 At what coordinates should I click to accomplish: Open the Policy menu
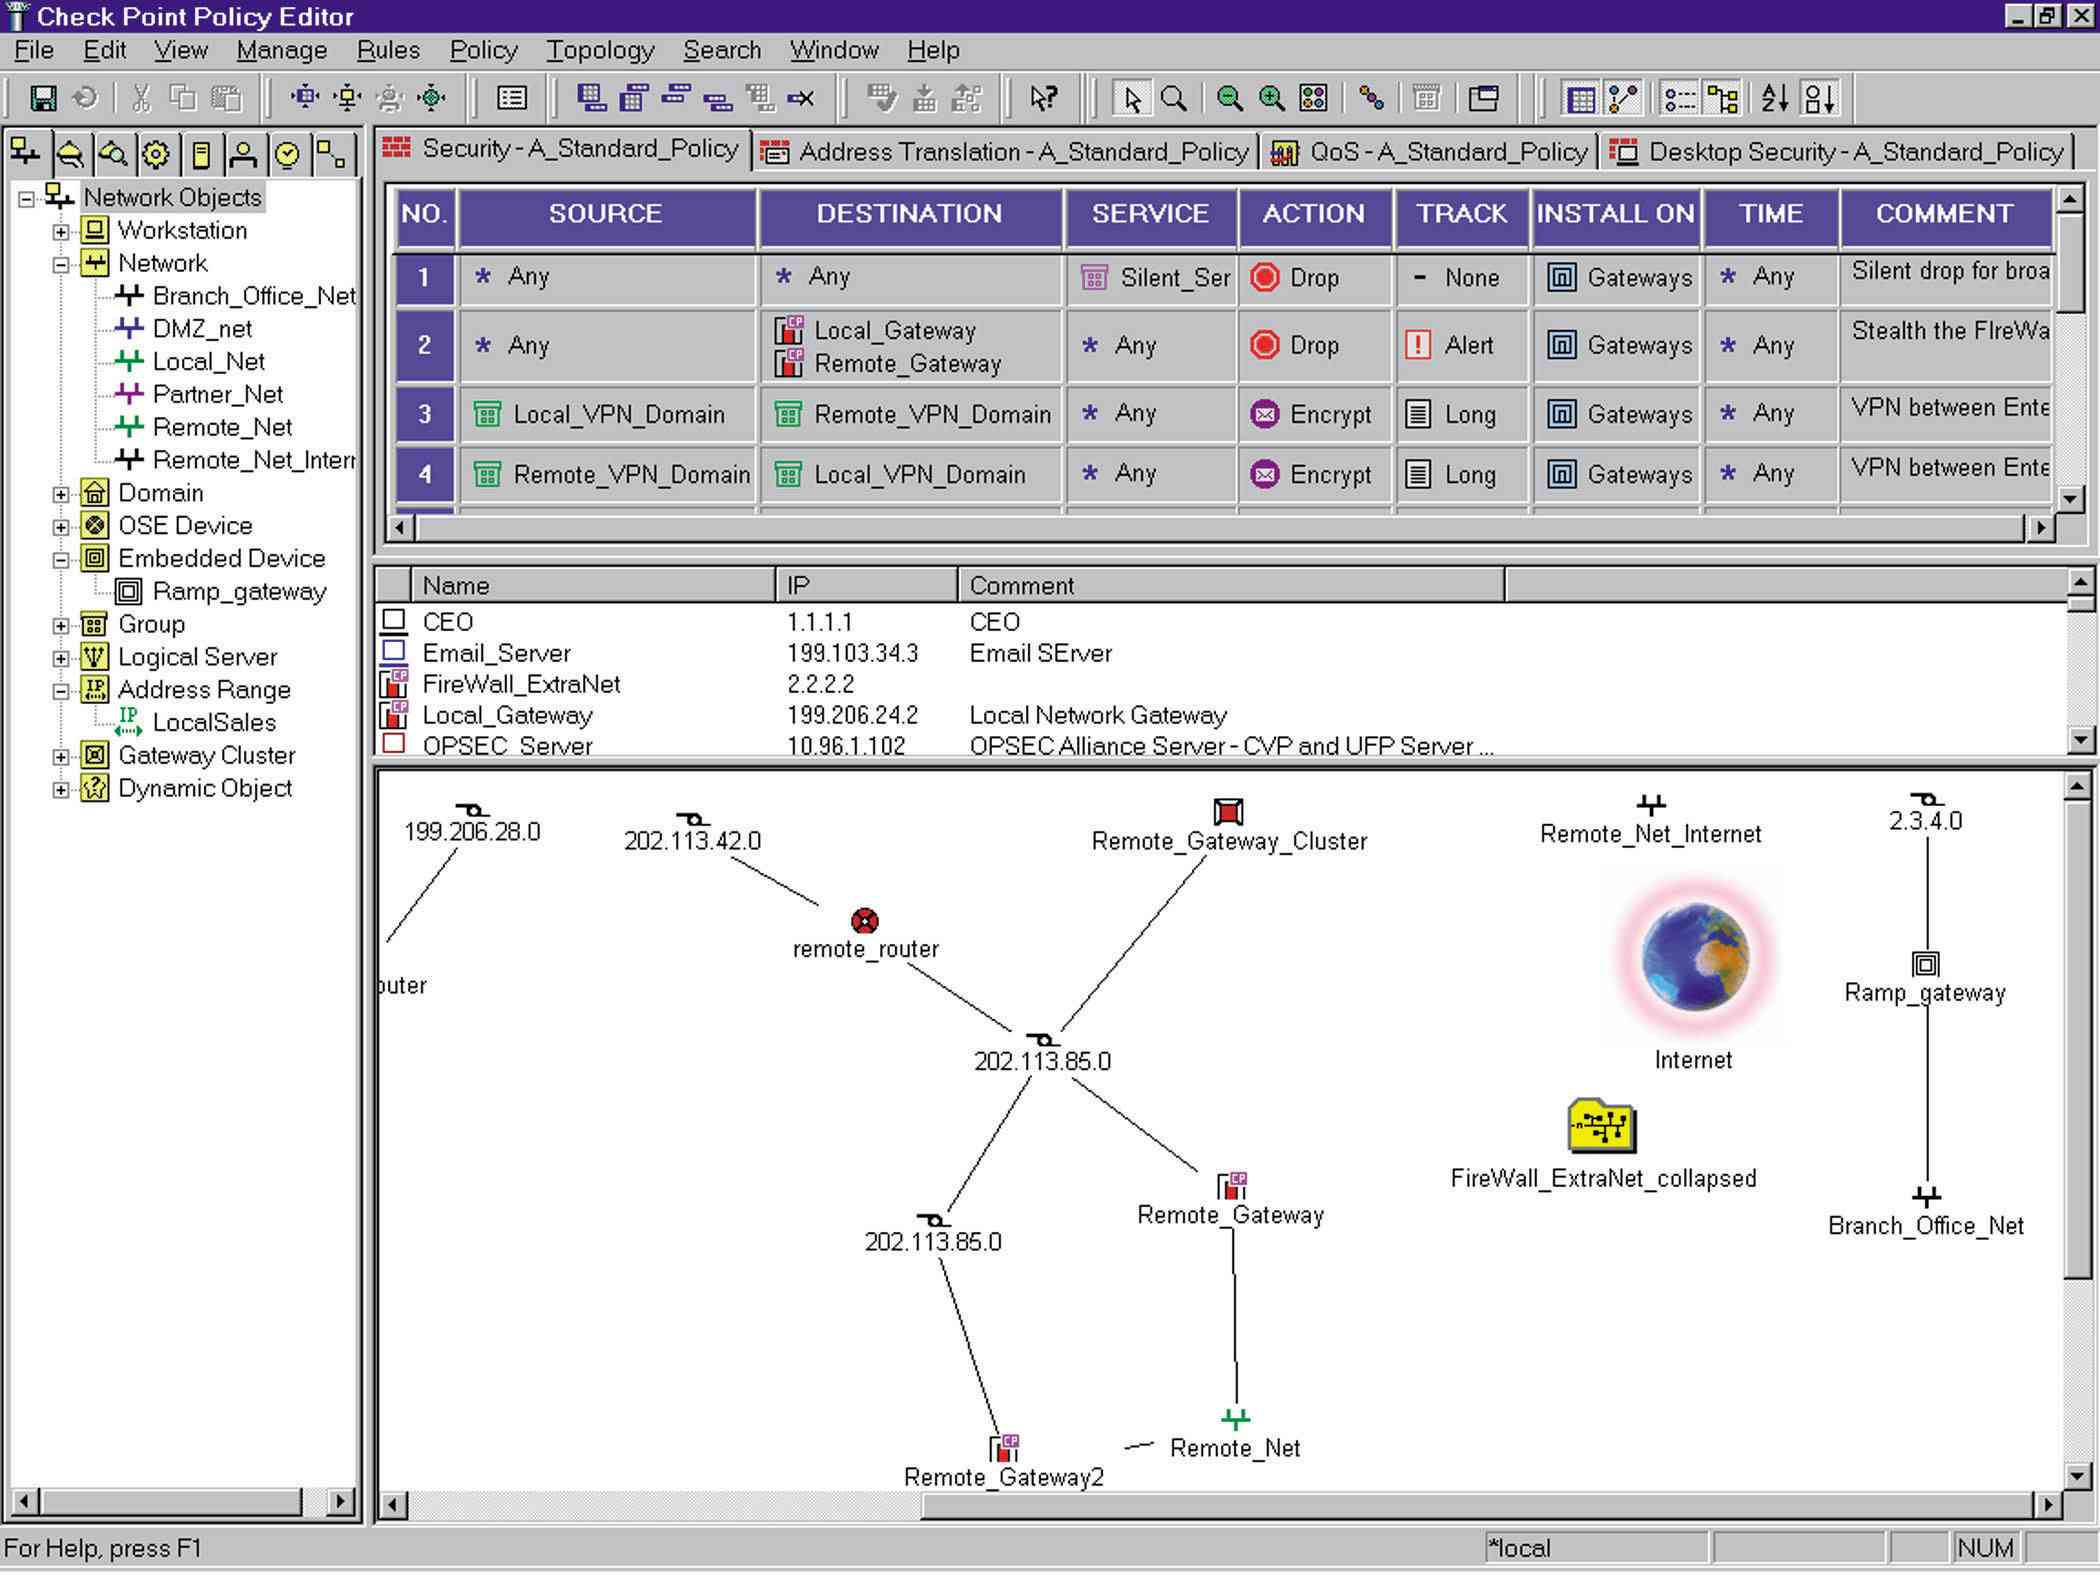(x=483, y=50)
